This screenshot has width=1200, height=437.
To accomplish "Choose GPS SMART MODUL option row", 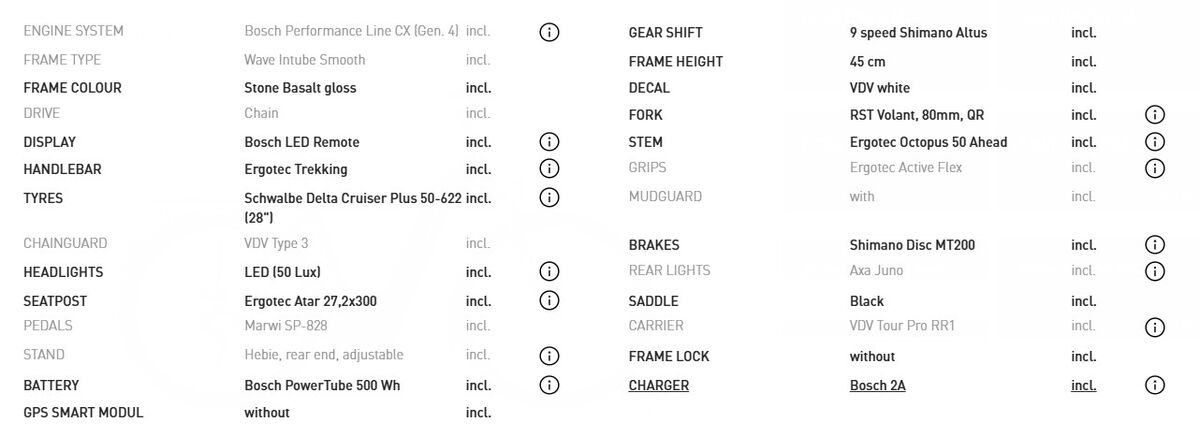I will point(83,413).
